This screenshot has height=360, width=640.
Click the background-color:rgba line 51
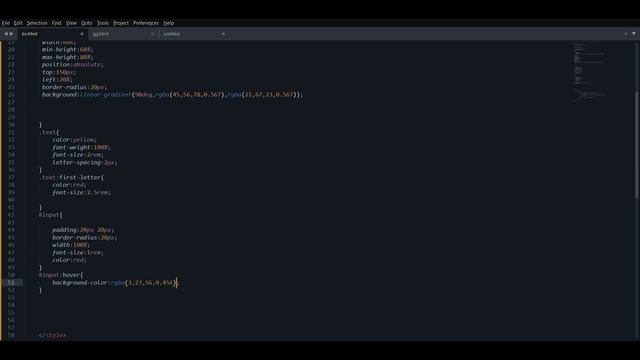coord(116,283)
